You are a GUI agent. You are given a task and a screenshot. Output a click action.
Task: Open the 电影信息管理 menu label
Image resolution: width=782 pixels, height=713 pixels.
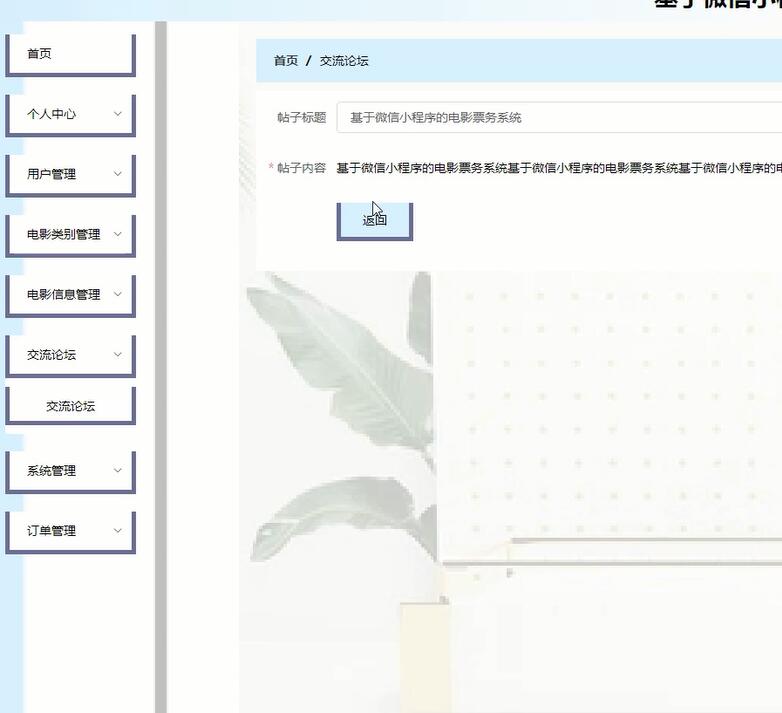(x=63, y=295)
